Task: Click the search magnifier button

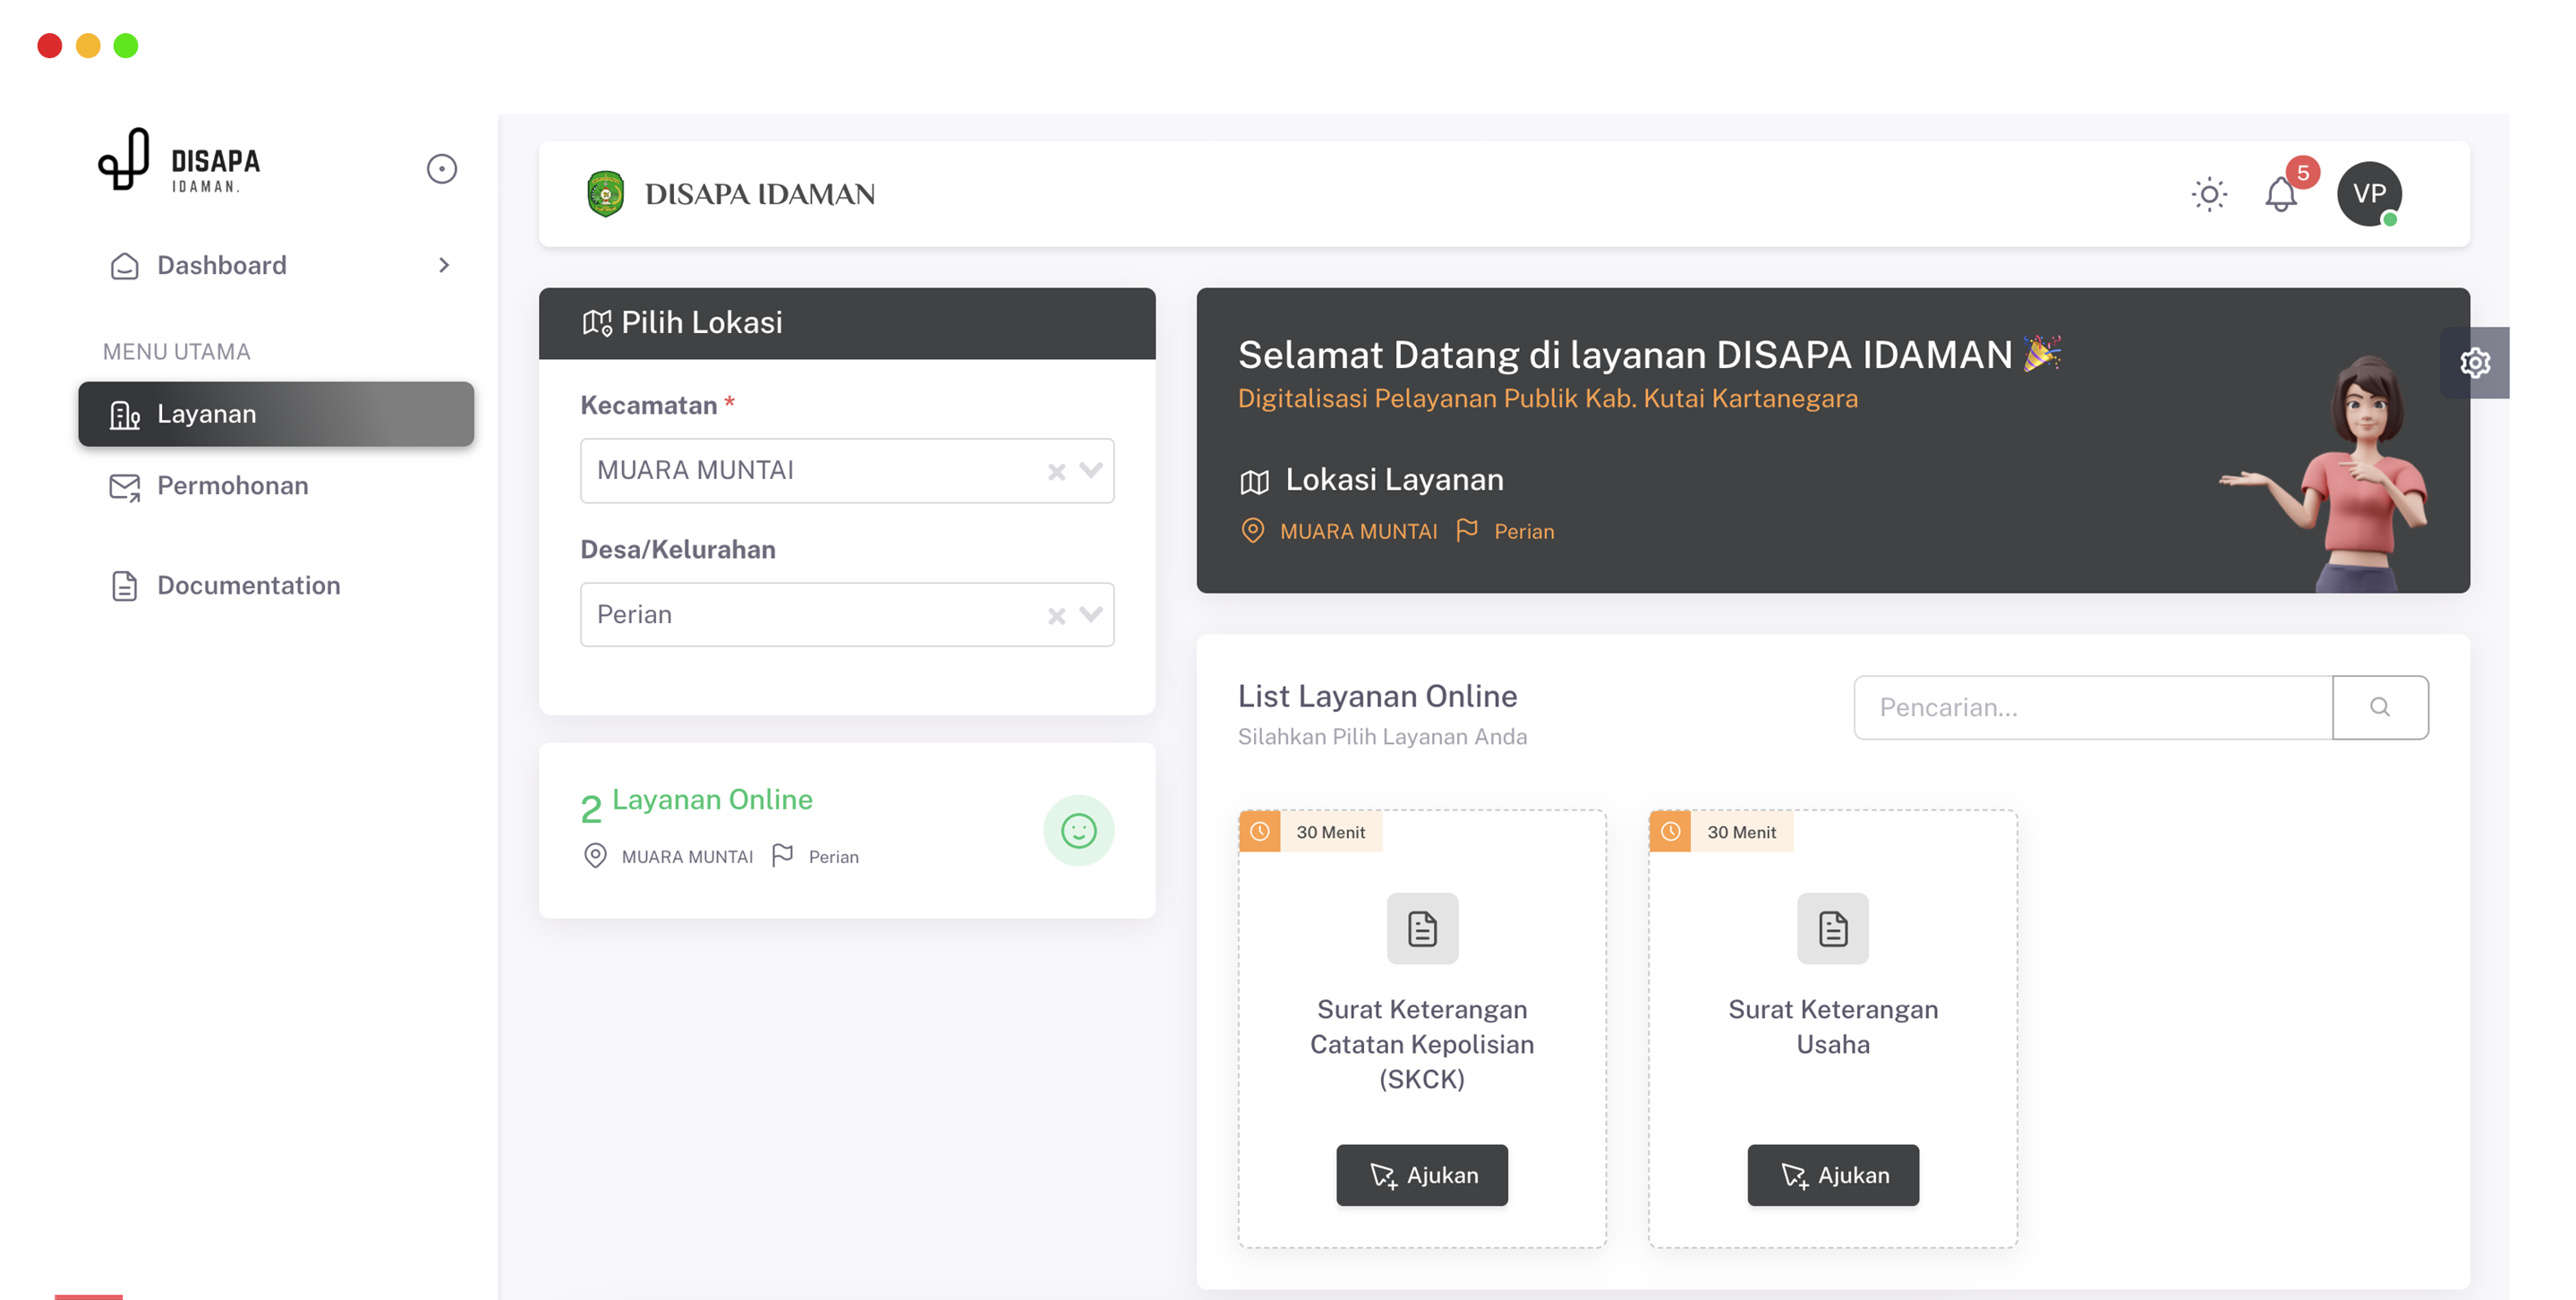Action: pyautogui.click(x=2379, y=707)
